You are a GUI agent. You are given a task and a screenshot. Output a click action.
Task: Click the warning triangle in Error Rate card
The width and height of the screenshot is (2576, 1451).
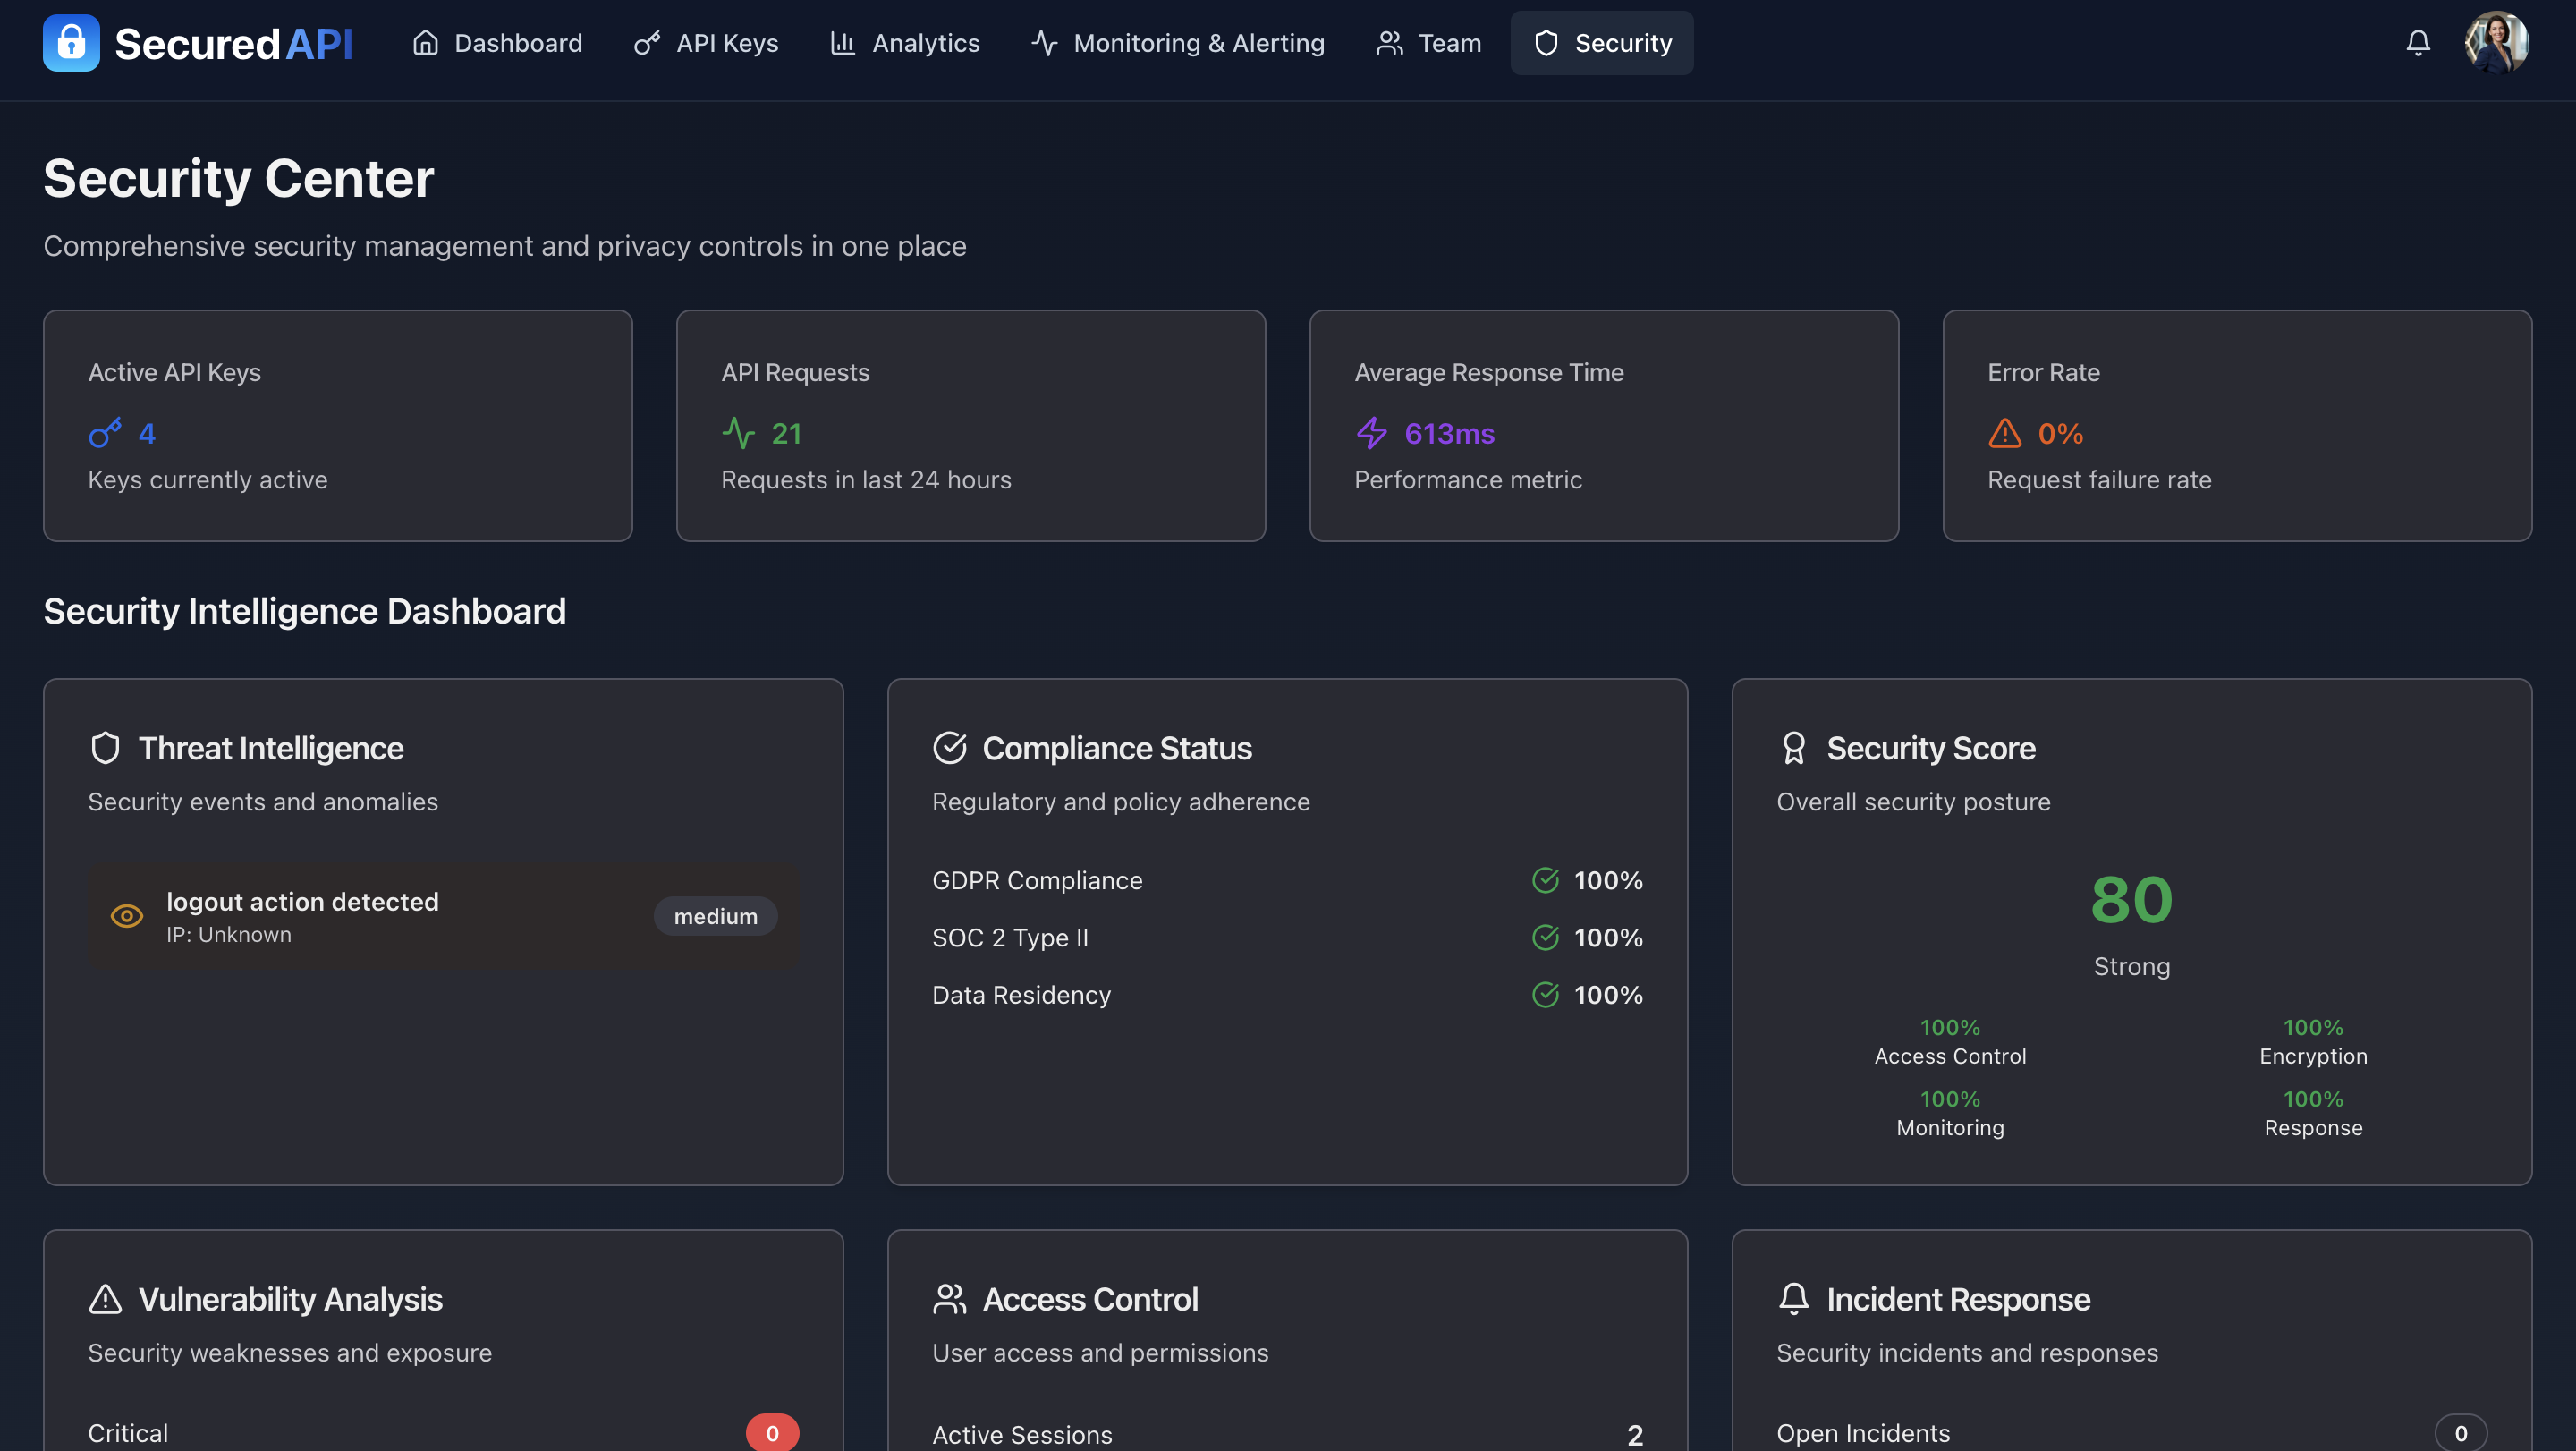coord(2003,433)
